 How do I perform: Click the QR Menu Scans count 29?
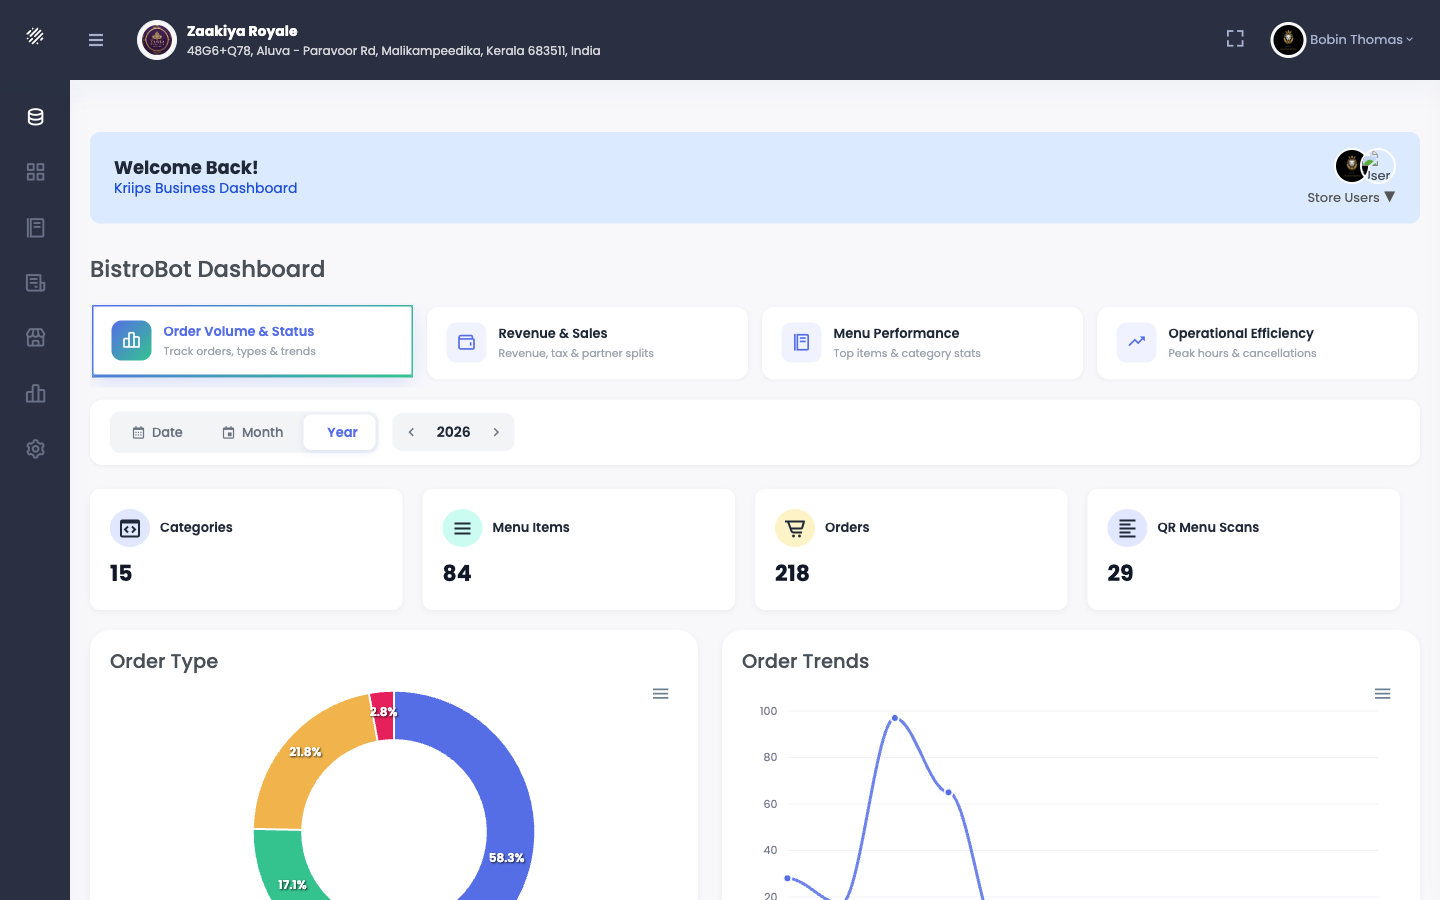[1120, 573]
